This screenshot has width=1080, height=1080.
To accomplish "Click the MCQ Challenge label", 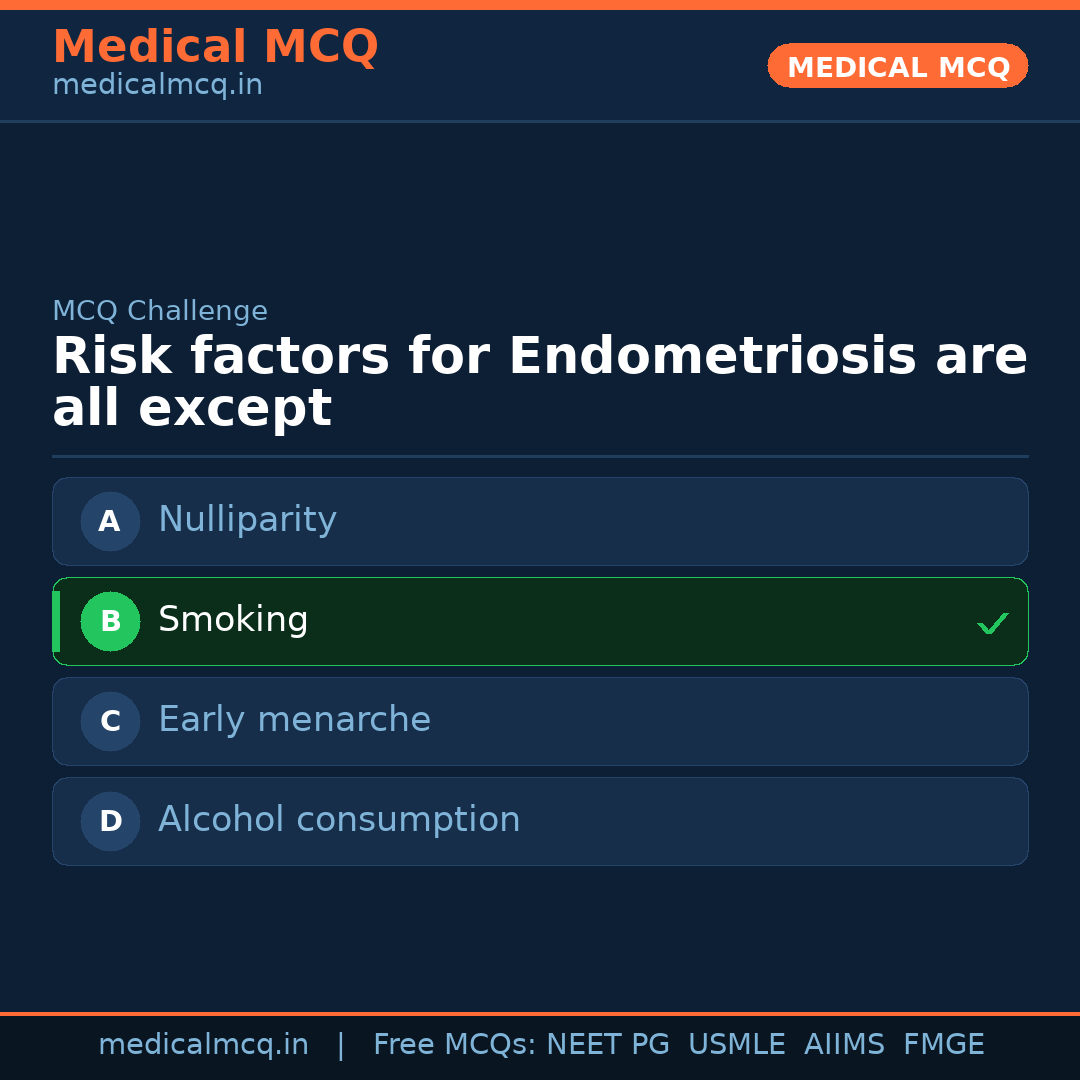I will (160, 311).
